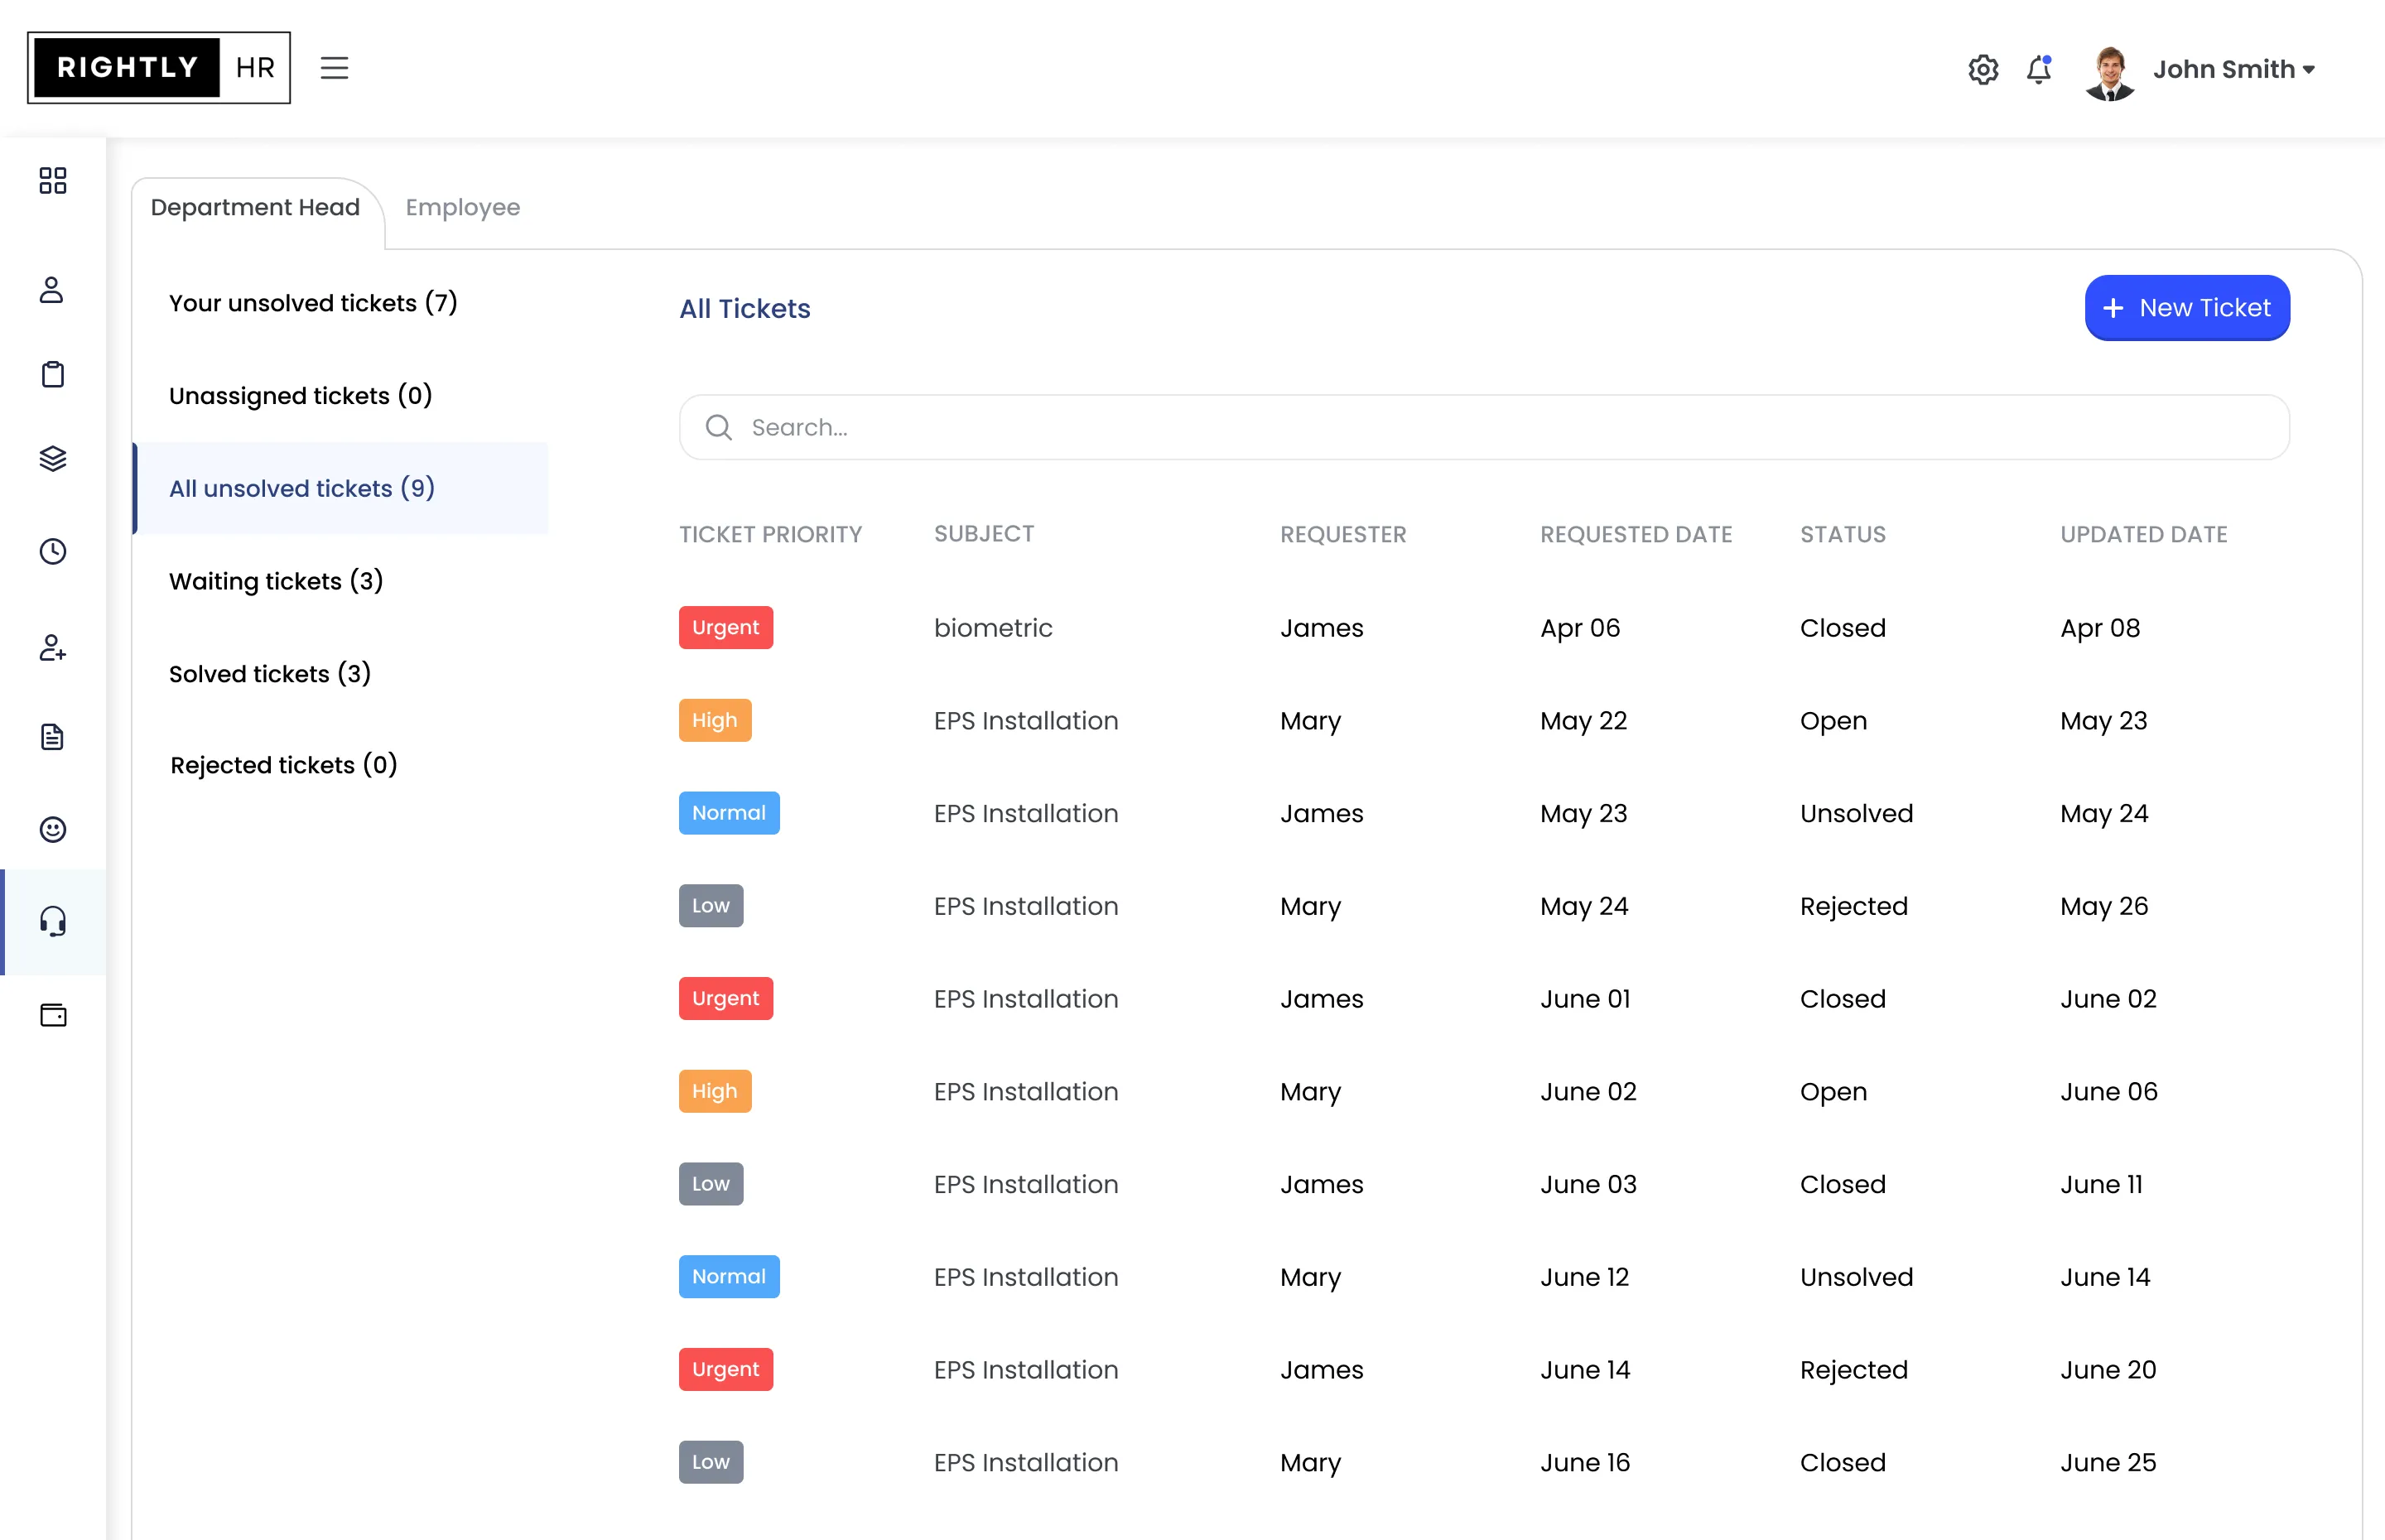The width and height of the screenshot is (2385, 1540).
Task: Open settings gear icon in header
Action: pos(1983,69)
